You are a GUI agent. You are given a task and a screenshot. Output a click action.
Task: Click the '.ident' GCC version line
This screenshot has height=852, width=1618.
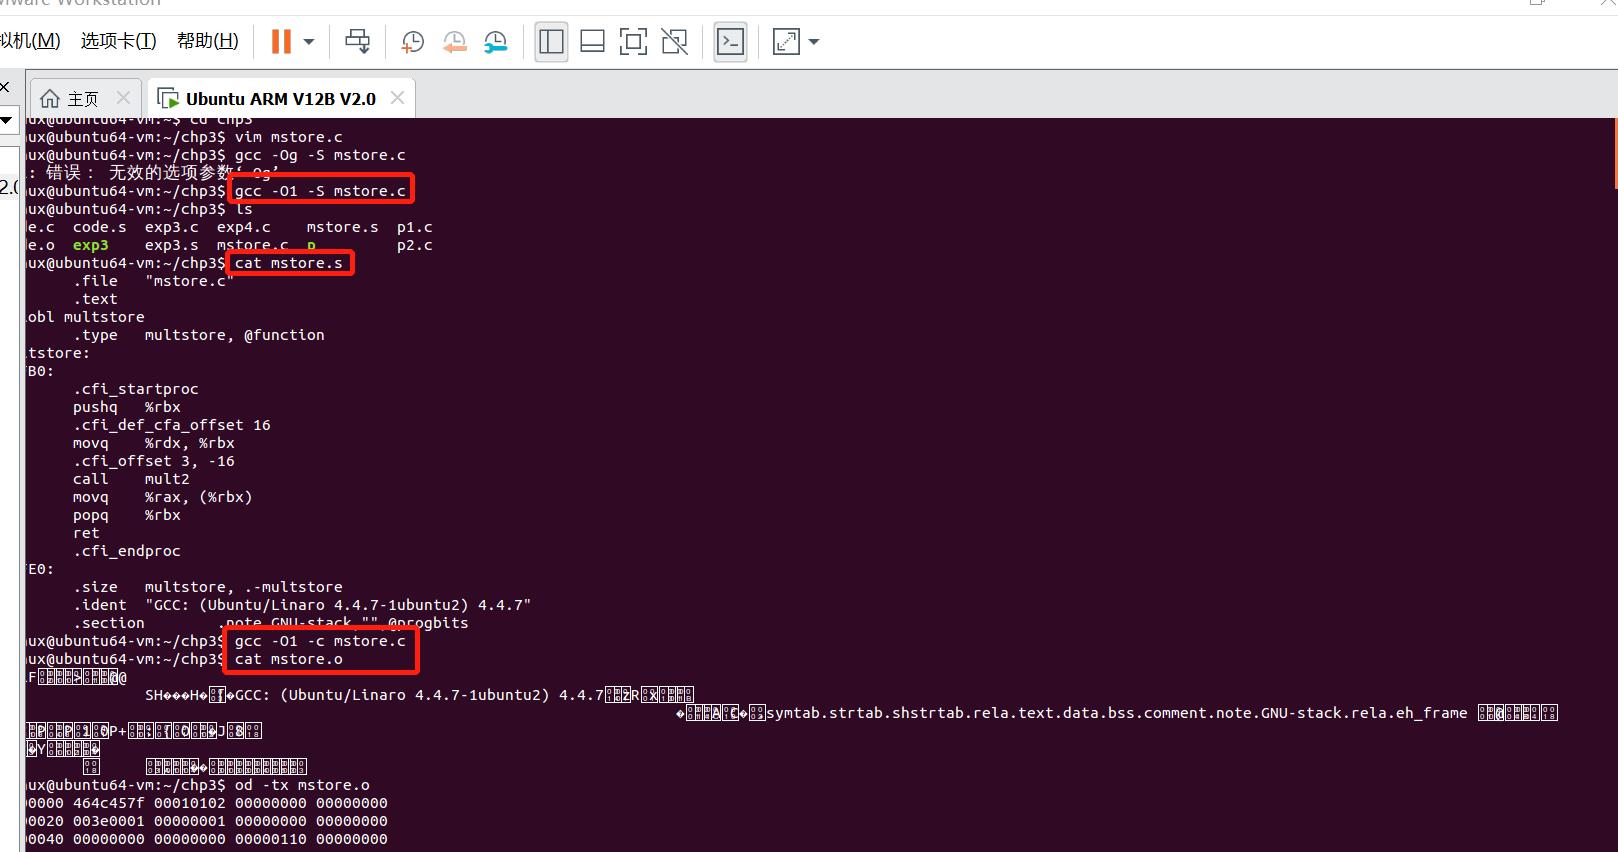pos(301,605)
